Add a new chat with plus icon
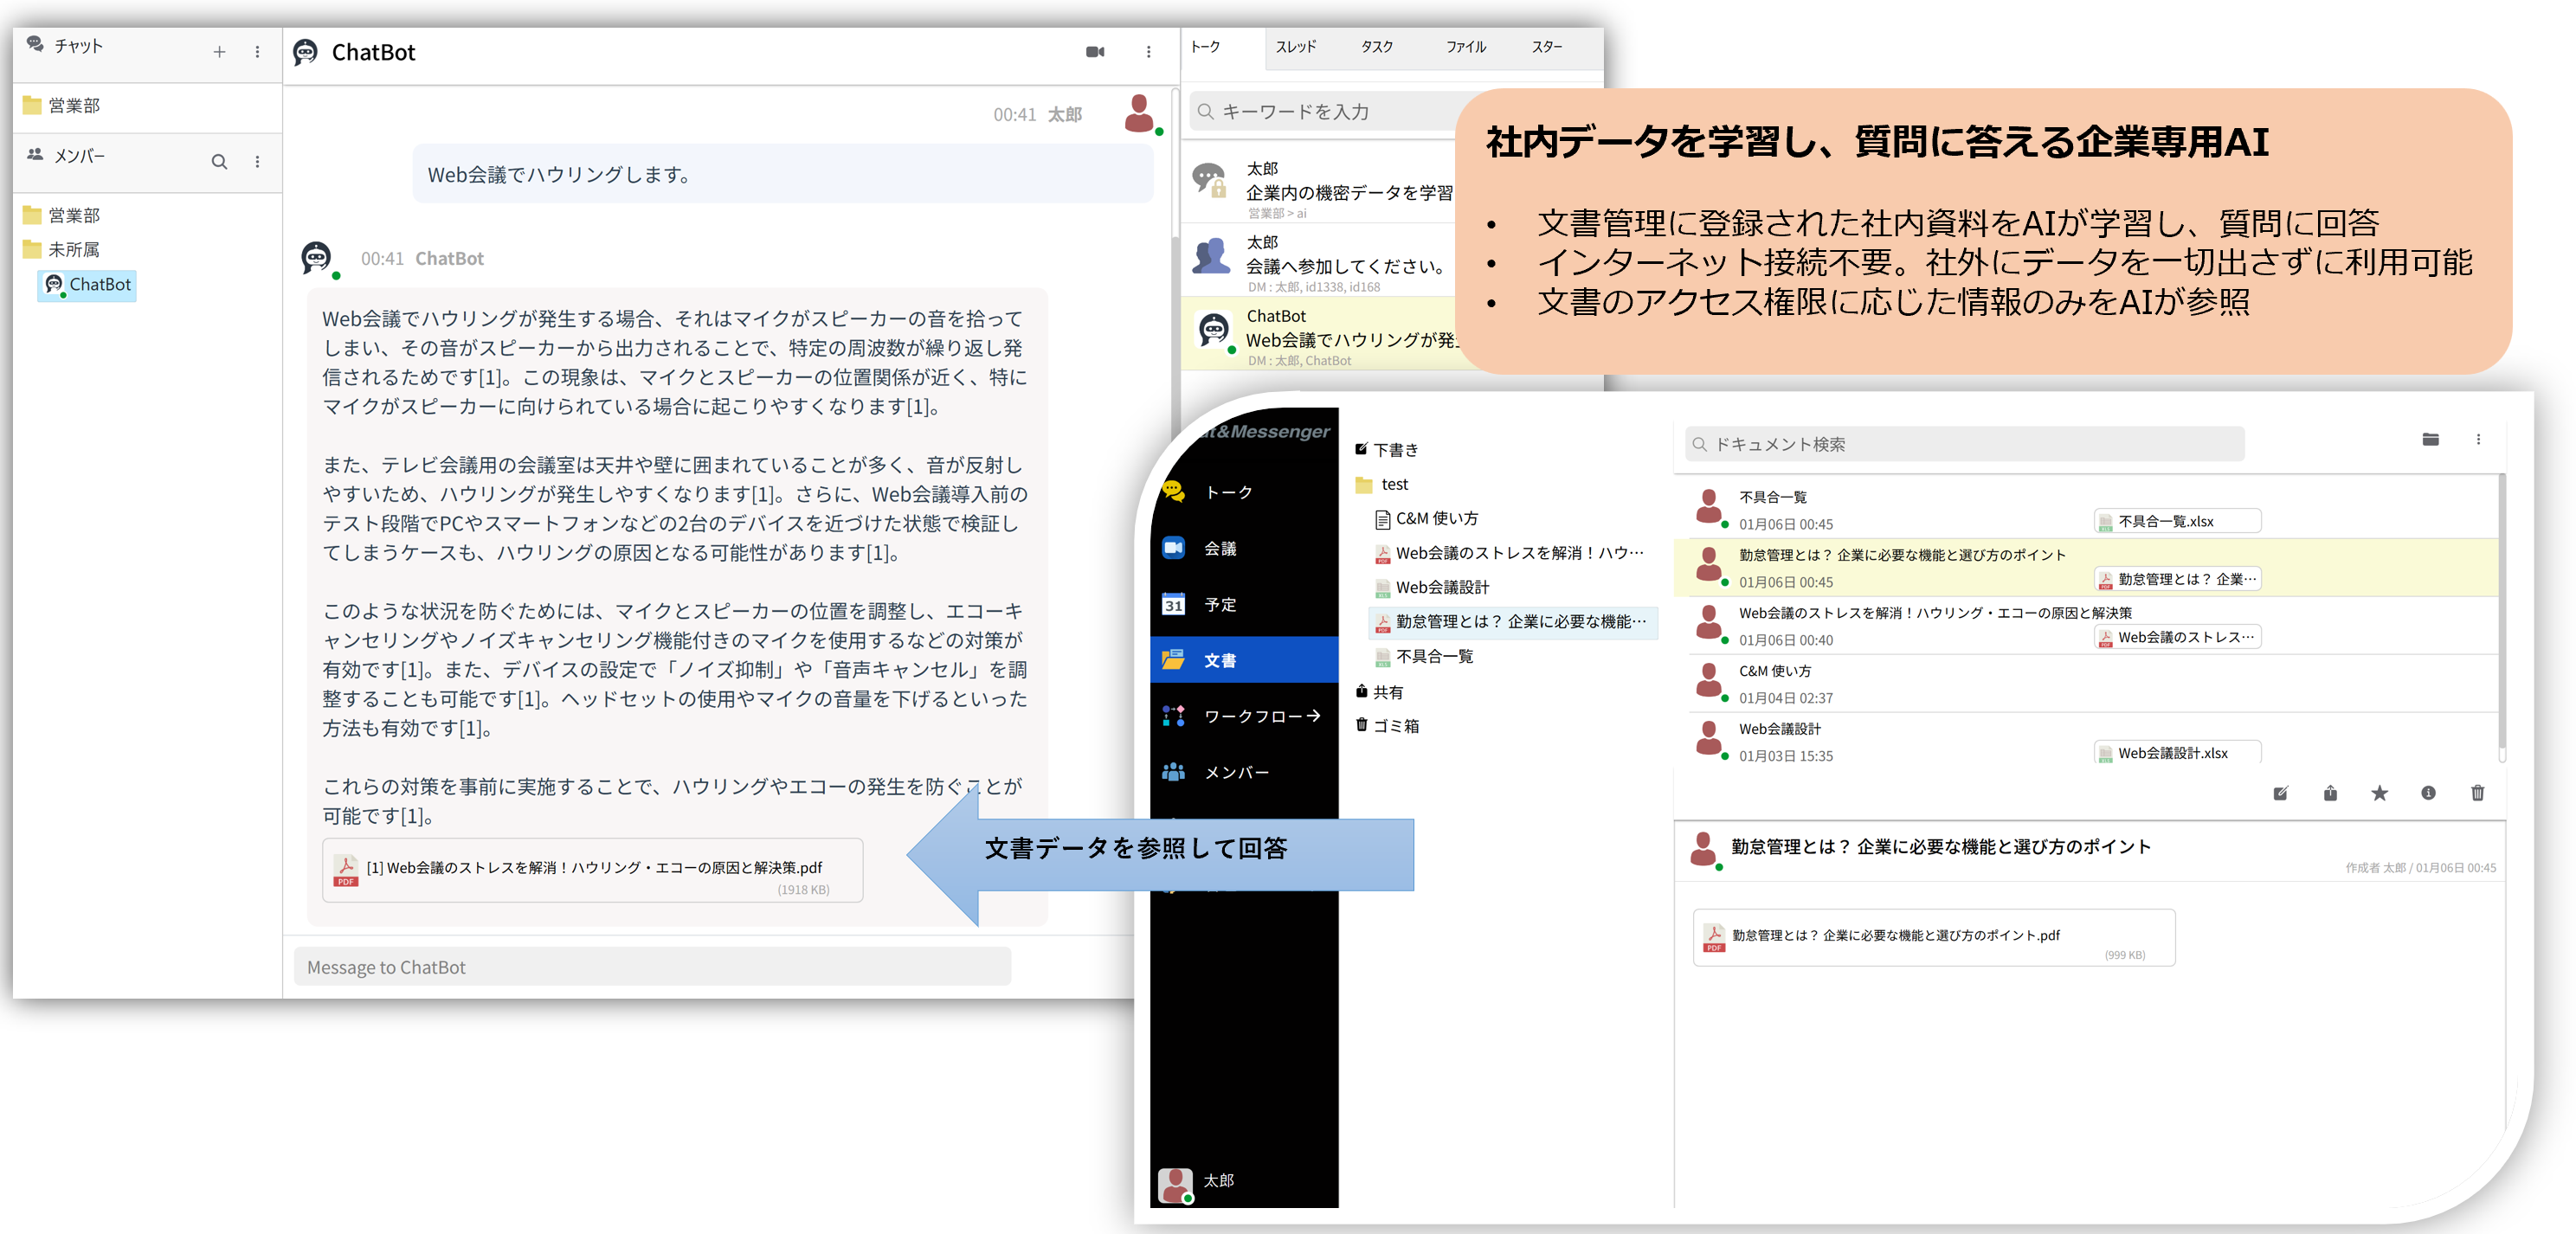 219,52
